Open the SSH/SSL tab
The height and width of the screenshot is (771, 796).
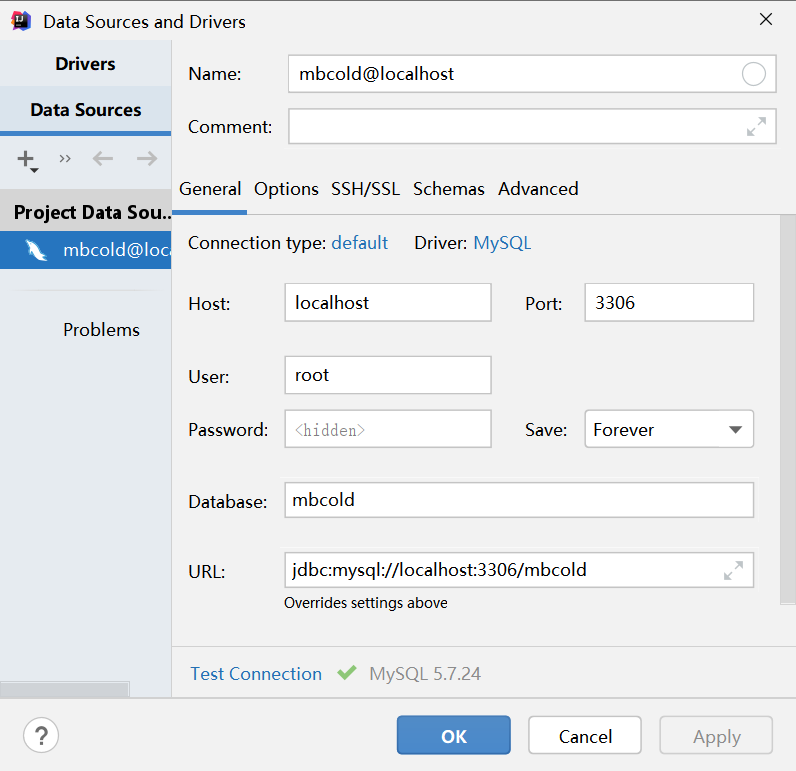point(366,189)
